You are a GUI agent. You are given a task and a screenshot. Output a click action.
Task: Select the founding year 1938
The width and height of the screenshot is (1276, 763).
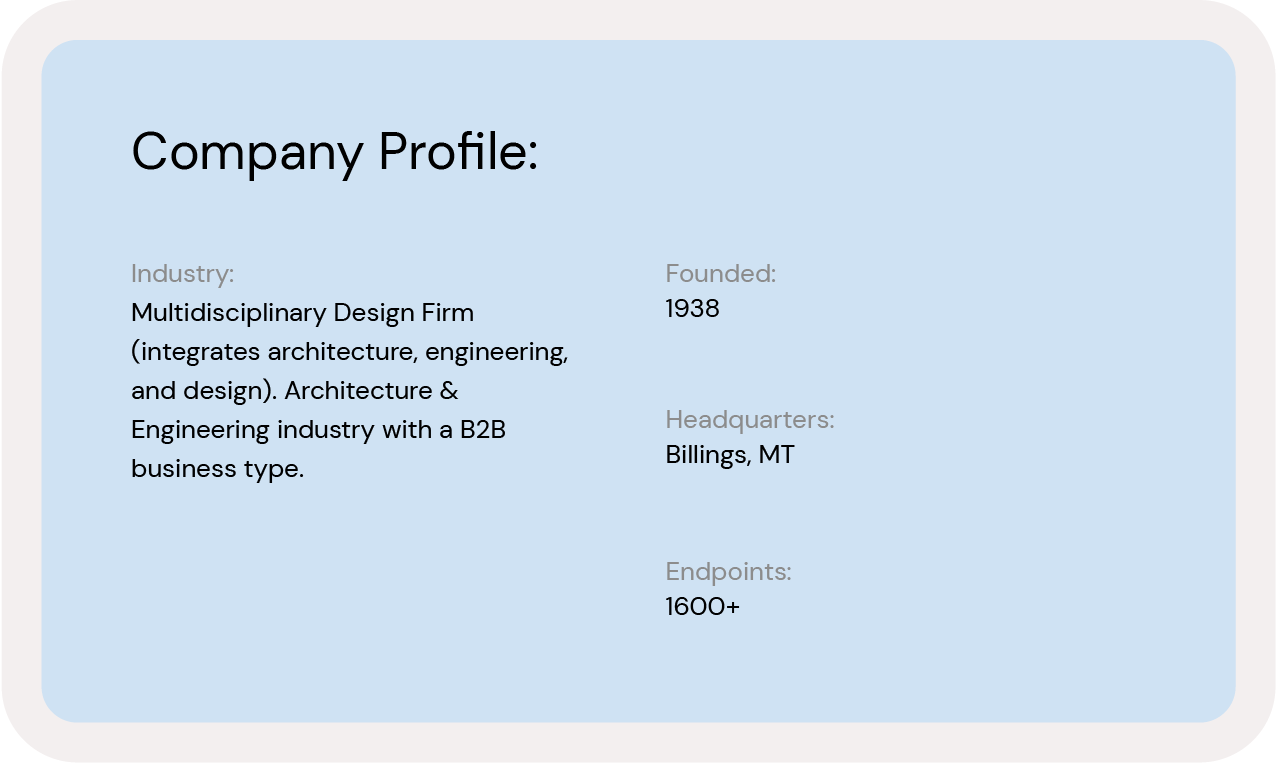click(692, 309)
